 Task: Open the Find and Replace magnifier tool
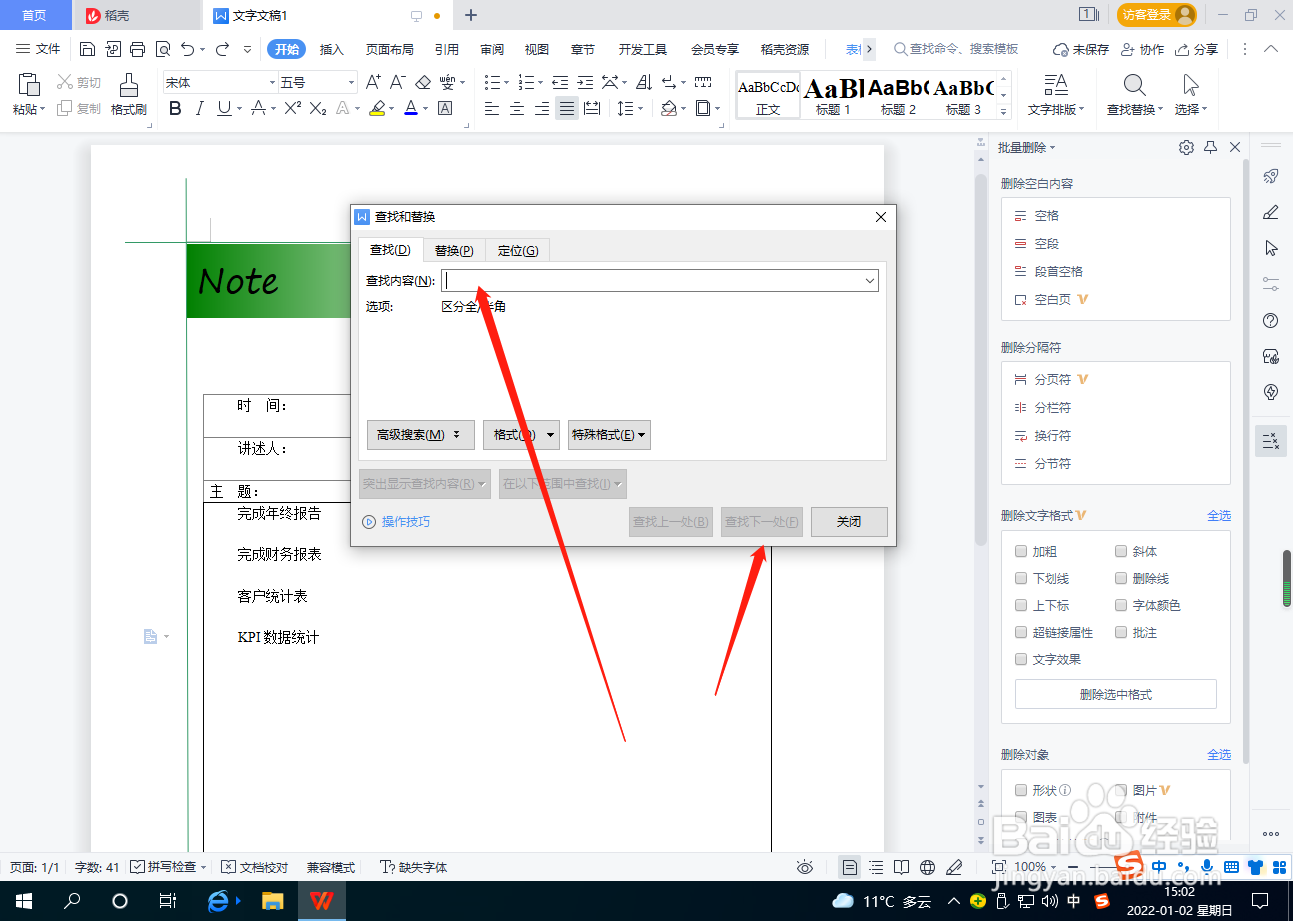(1134, 86)
